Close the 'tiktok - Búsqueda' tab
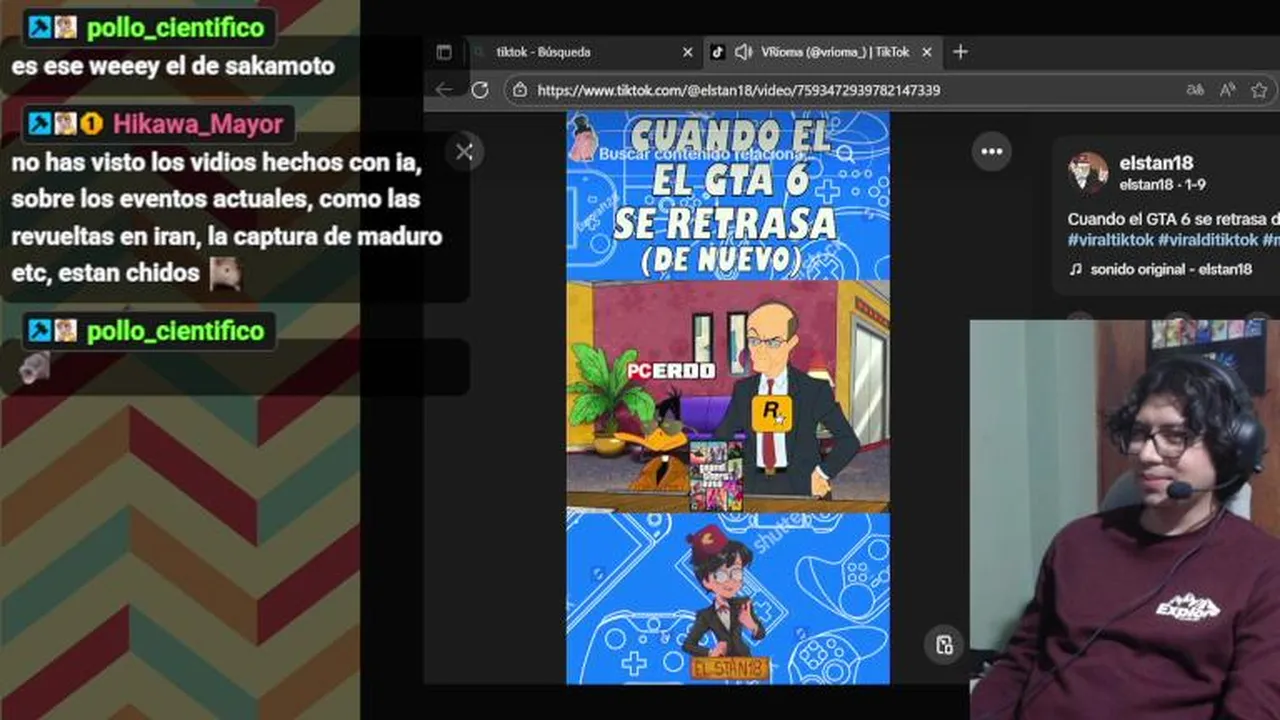The height and width of the screenshot is (720, 1280). pos(687,52)
